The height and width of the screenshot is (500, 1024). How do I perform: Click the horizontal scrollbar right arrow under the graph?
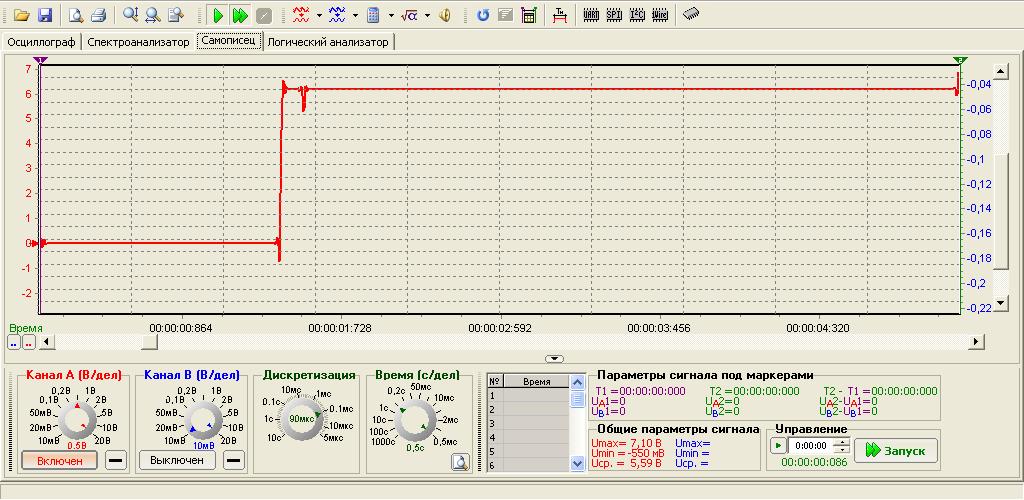click(977, 342)
